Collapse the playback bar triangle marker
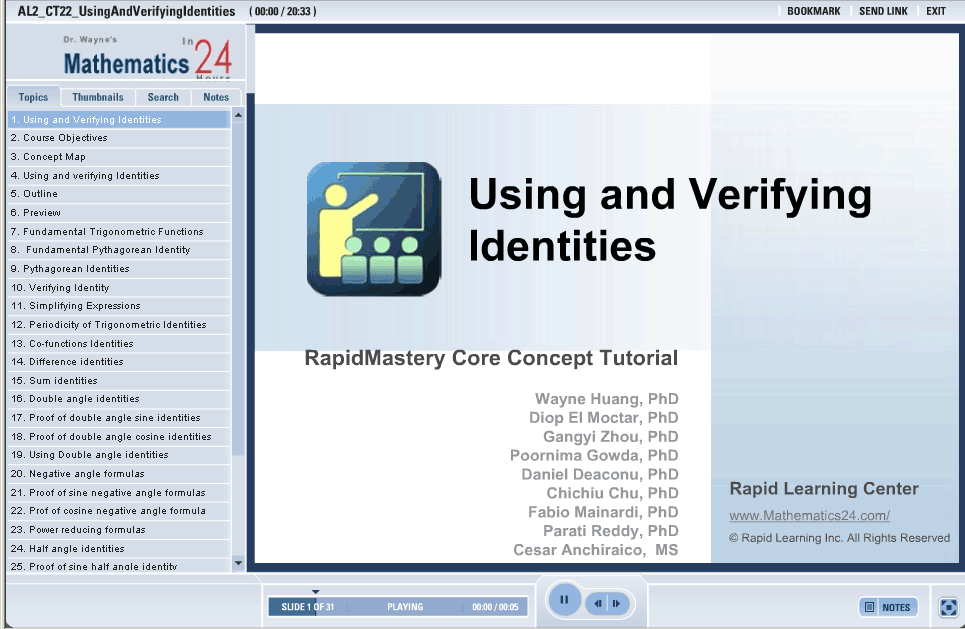 point(315,592)
